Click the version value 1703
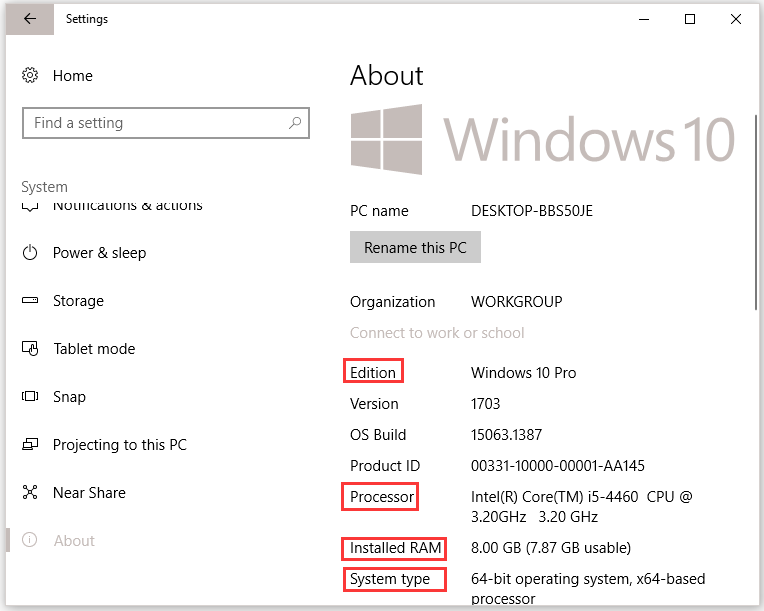 (485, 404)
